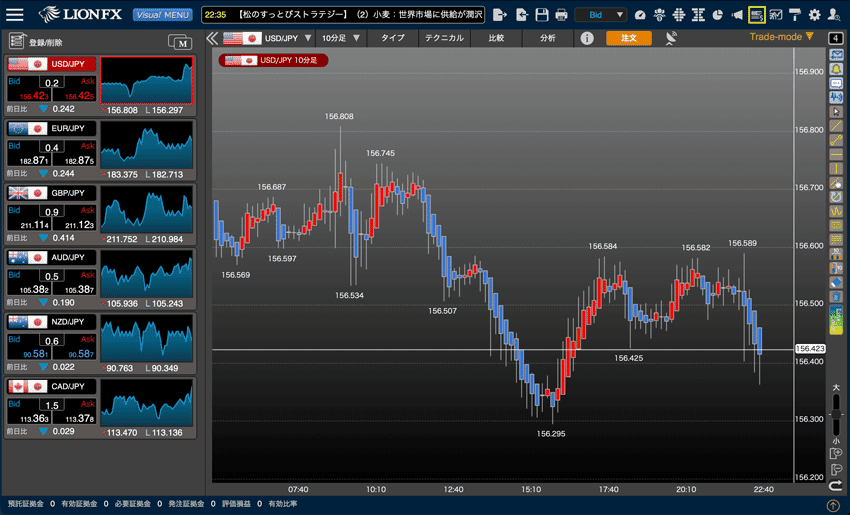Toggle the M multi-window icon
Screen dimensions: 850x515
coord(180,42)
